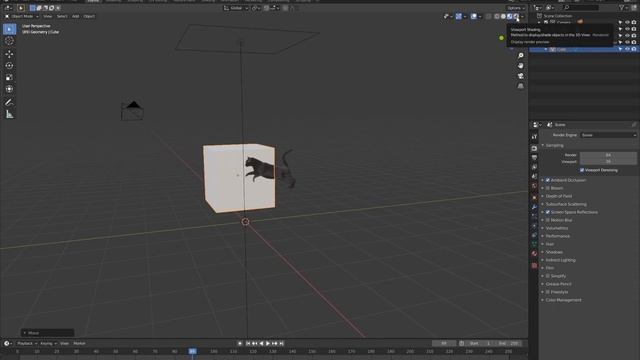The image size is (640, 360).
Task: Open the timeline Playback menu
Action: tap(27, 344)
